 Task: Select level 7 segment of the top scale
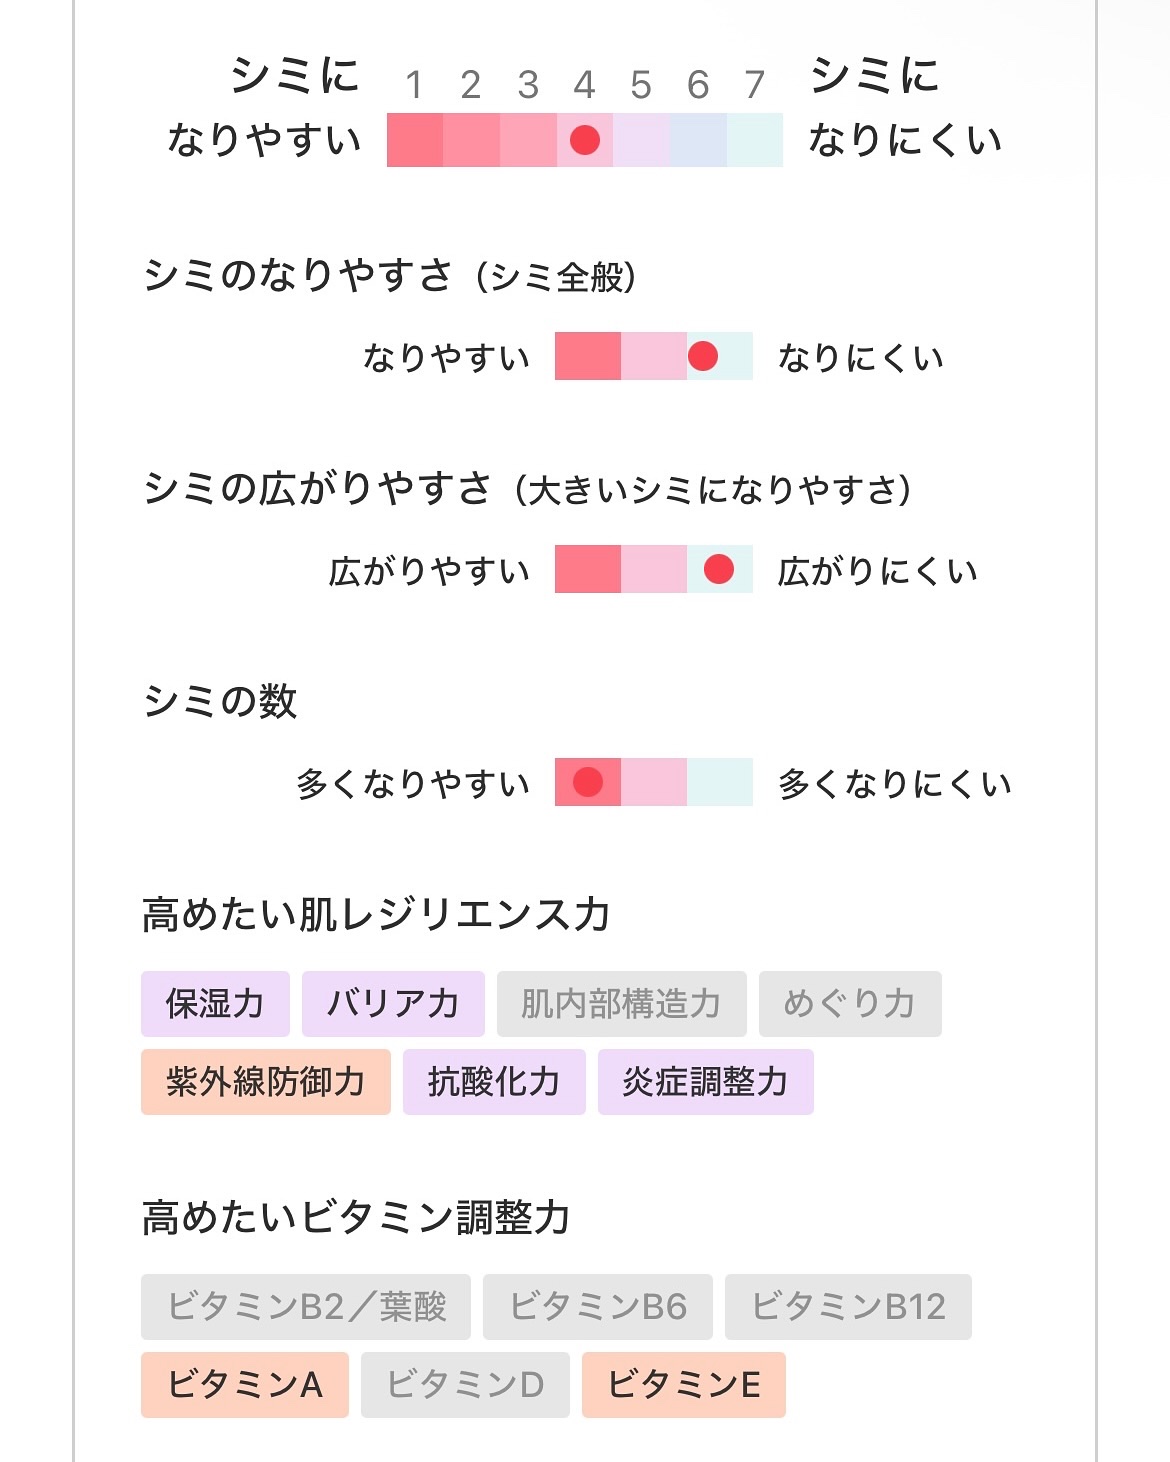click(754, 140)
